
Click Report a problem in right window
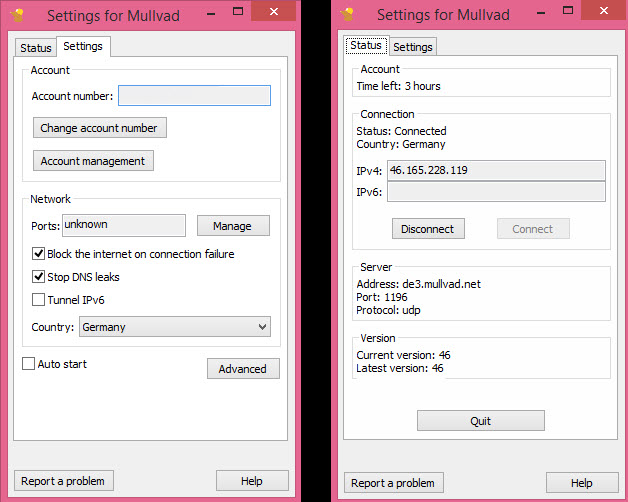point(394,483)
